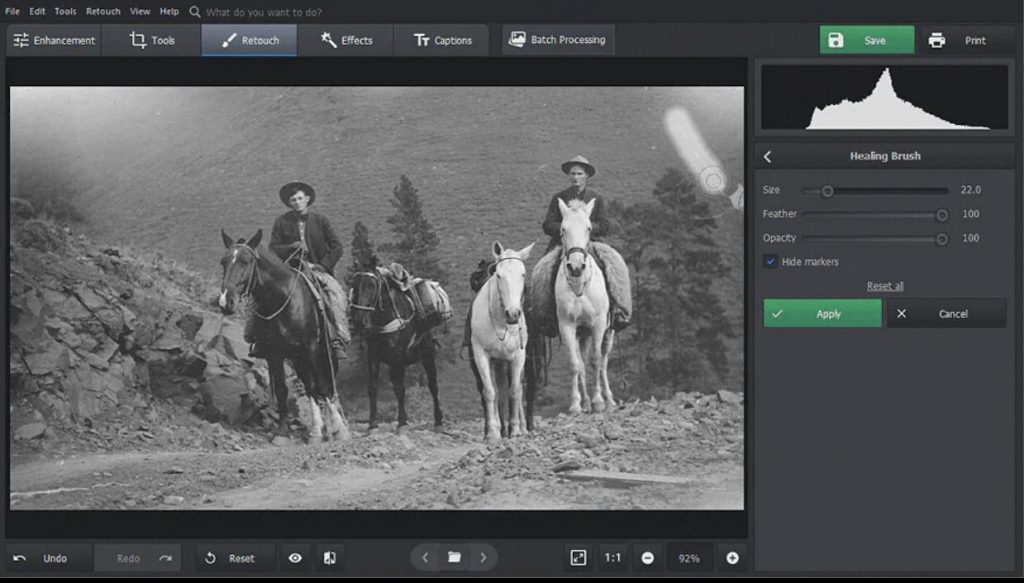Viewport: 1024px width, 583px height.
Task: Zoom in with the plus icon
Action: click(x=732, y=558)
